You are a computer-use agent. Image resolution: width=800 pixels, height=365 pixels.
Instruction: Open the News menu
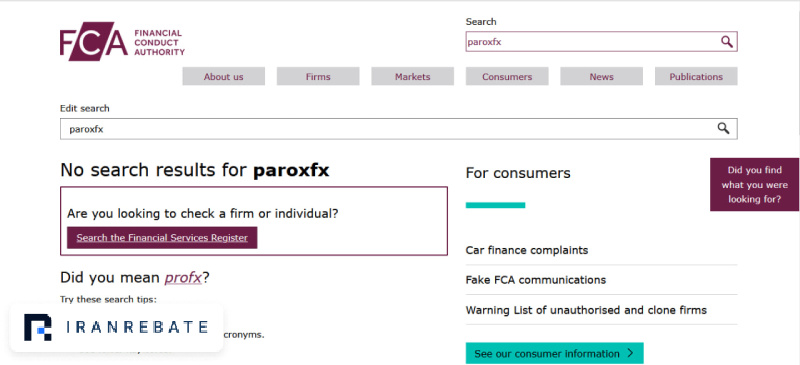[602, 77]
